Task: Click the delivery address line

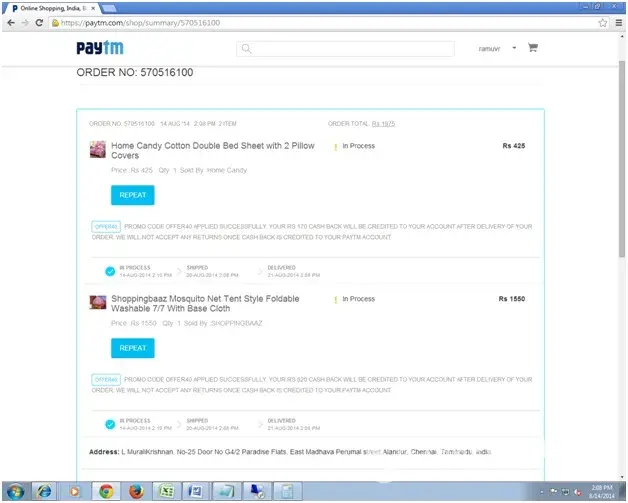Action: [290, 452]
